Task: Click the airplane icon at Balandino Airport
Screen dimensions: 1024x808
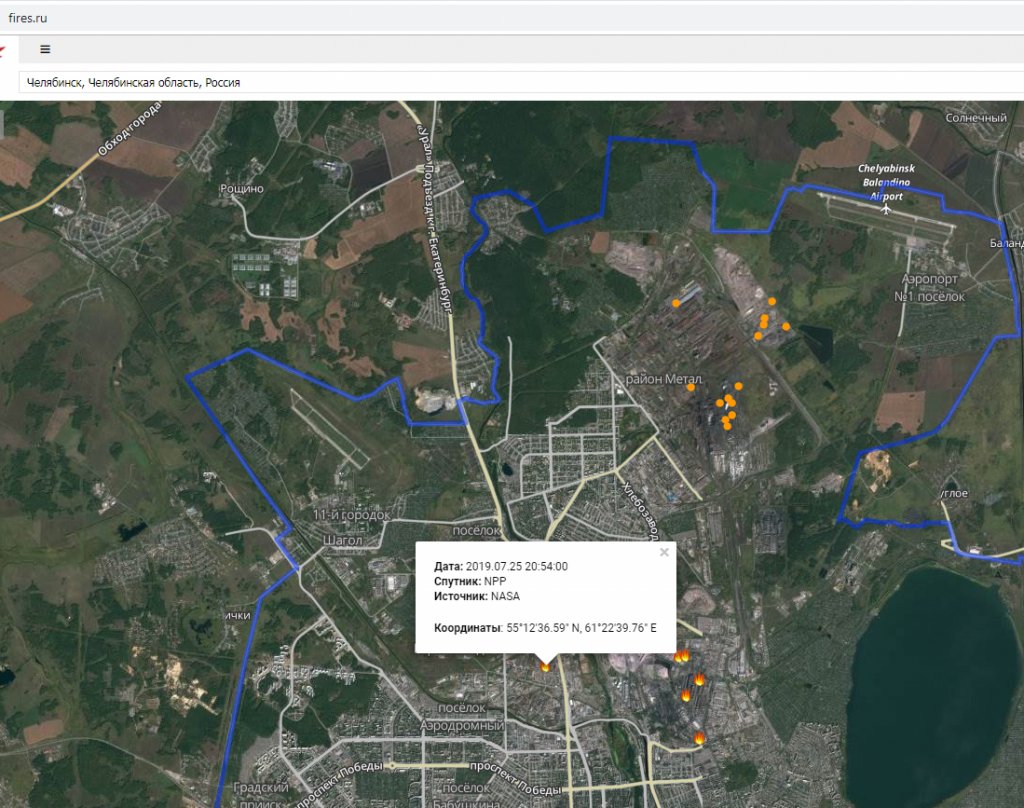Action: [886, 210]
